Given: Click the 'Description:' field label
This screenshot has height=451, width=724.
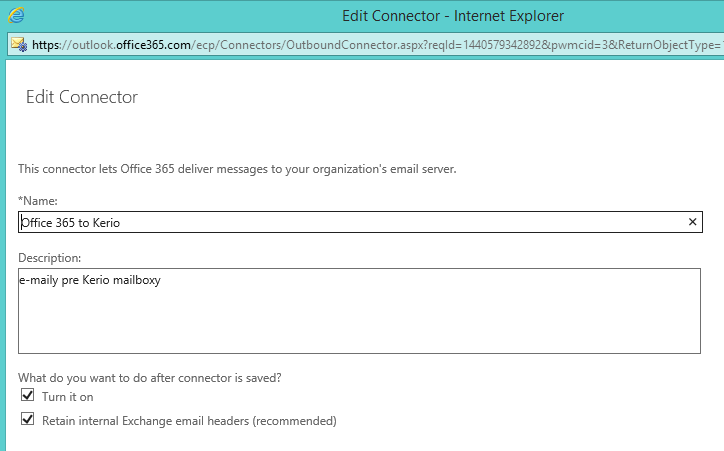Looking at the screenshot, I should [50, 258].
